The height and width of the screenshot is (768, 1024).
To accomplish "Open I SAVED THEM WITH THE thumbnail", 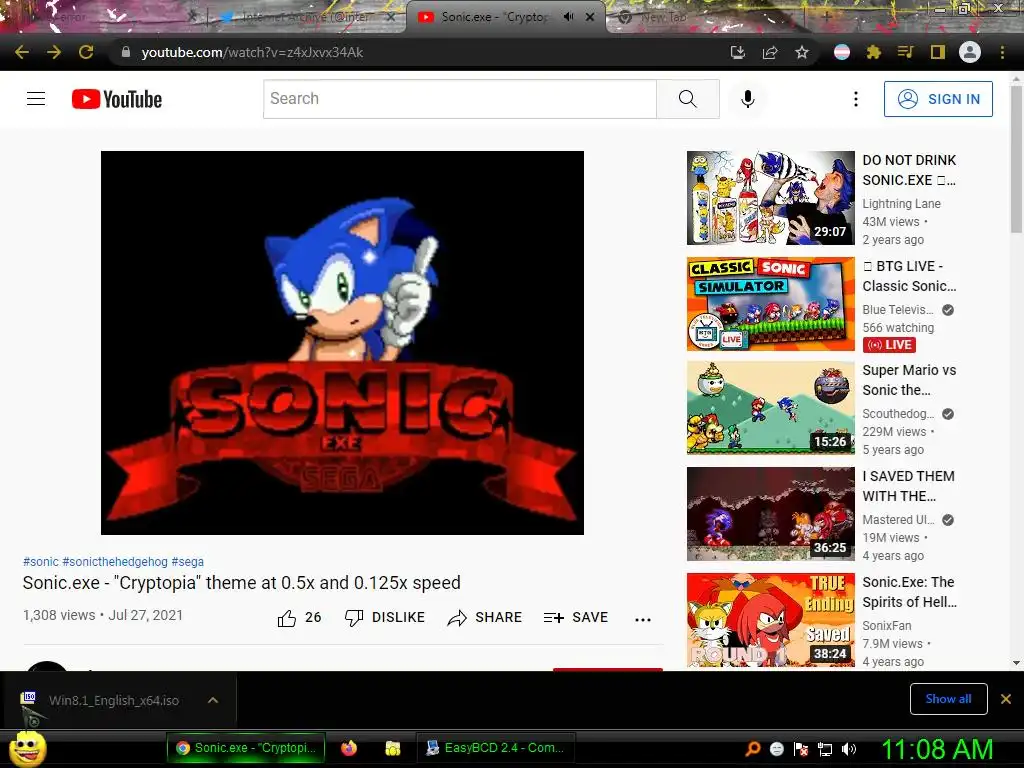I will click(x=771, y=514).
